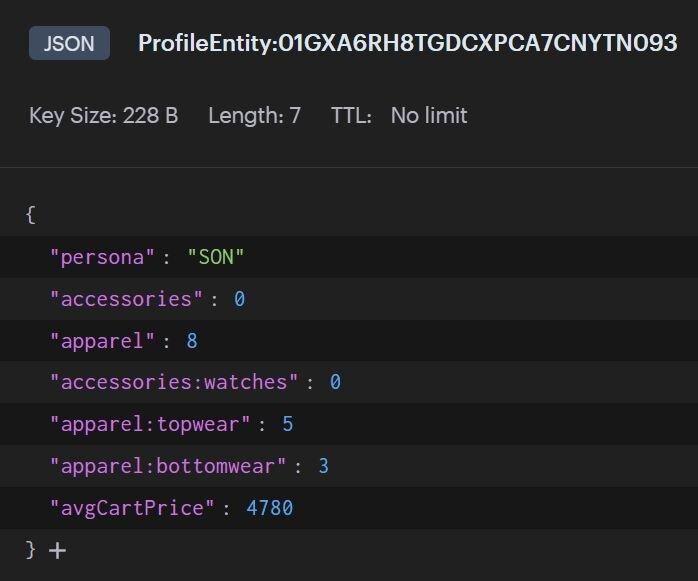The height and width of the screenshot is (581, 698).
Task: Click the TTL No limit value
Action: click(x=429, y=116)
